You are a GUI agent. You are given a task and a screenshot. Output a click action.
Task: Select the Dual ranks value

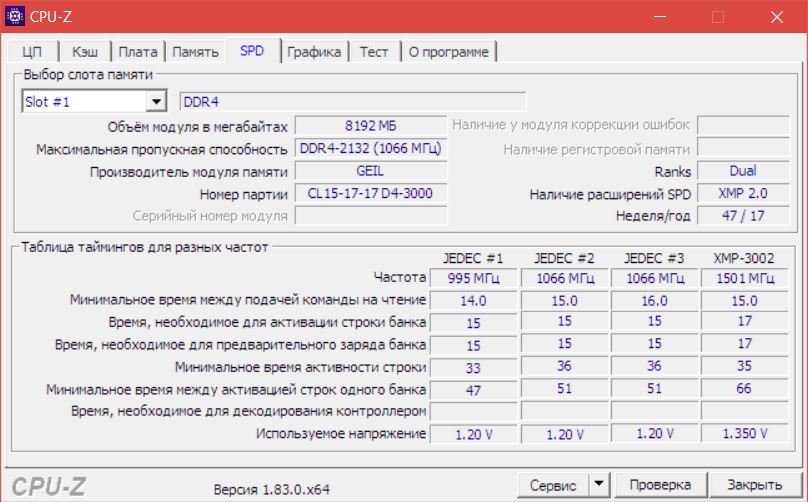(743, 171)
